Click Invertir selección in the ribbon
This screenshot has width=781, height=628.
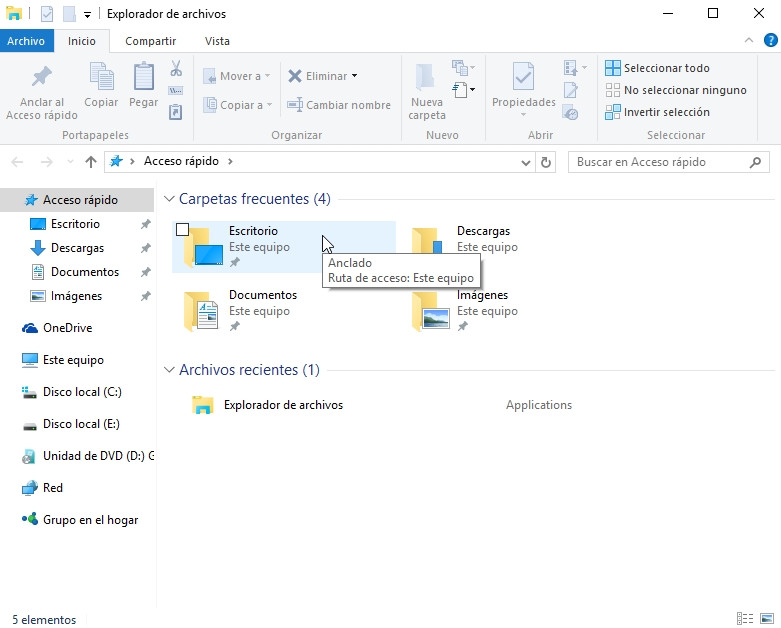[x=666, y=112]
